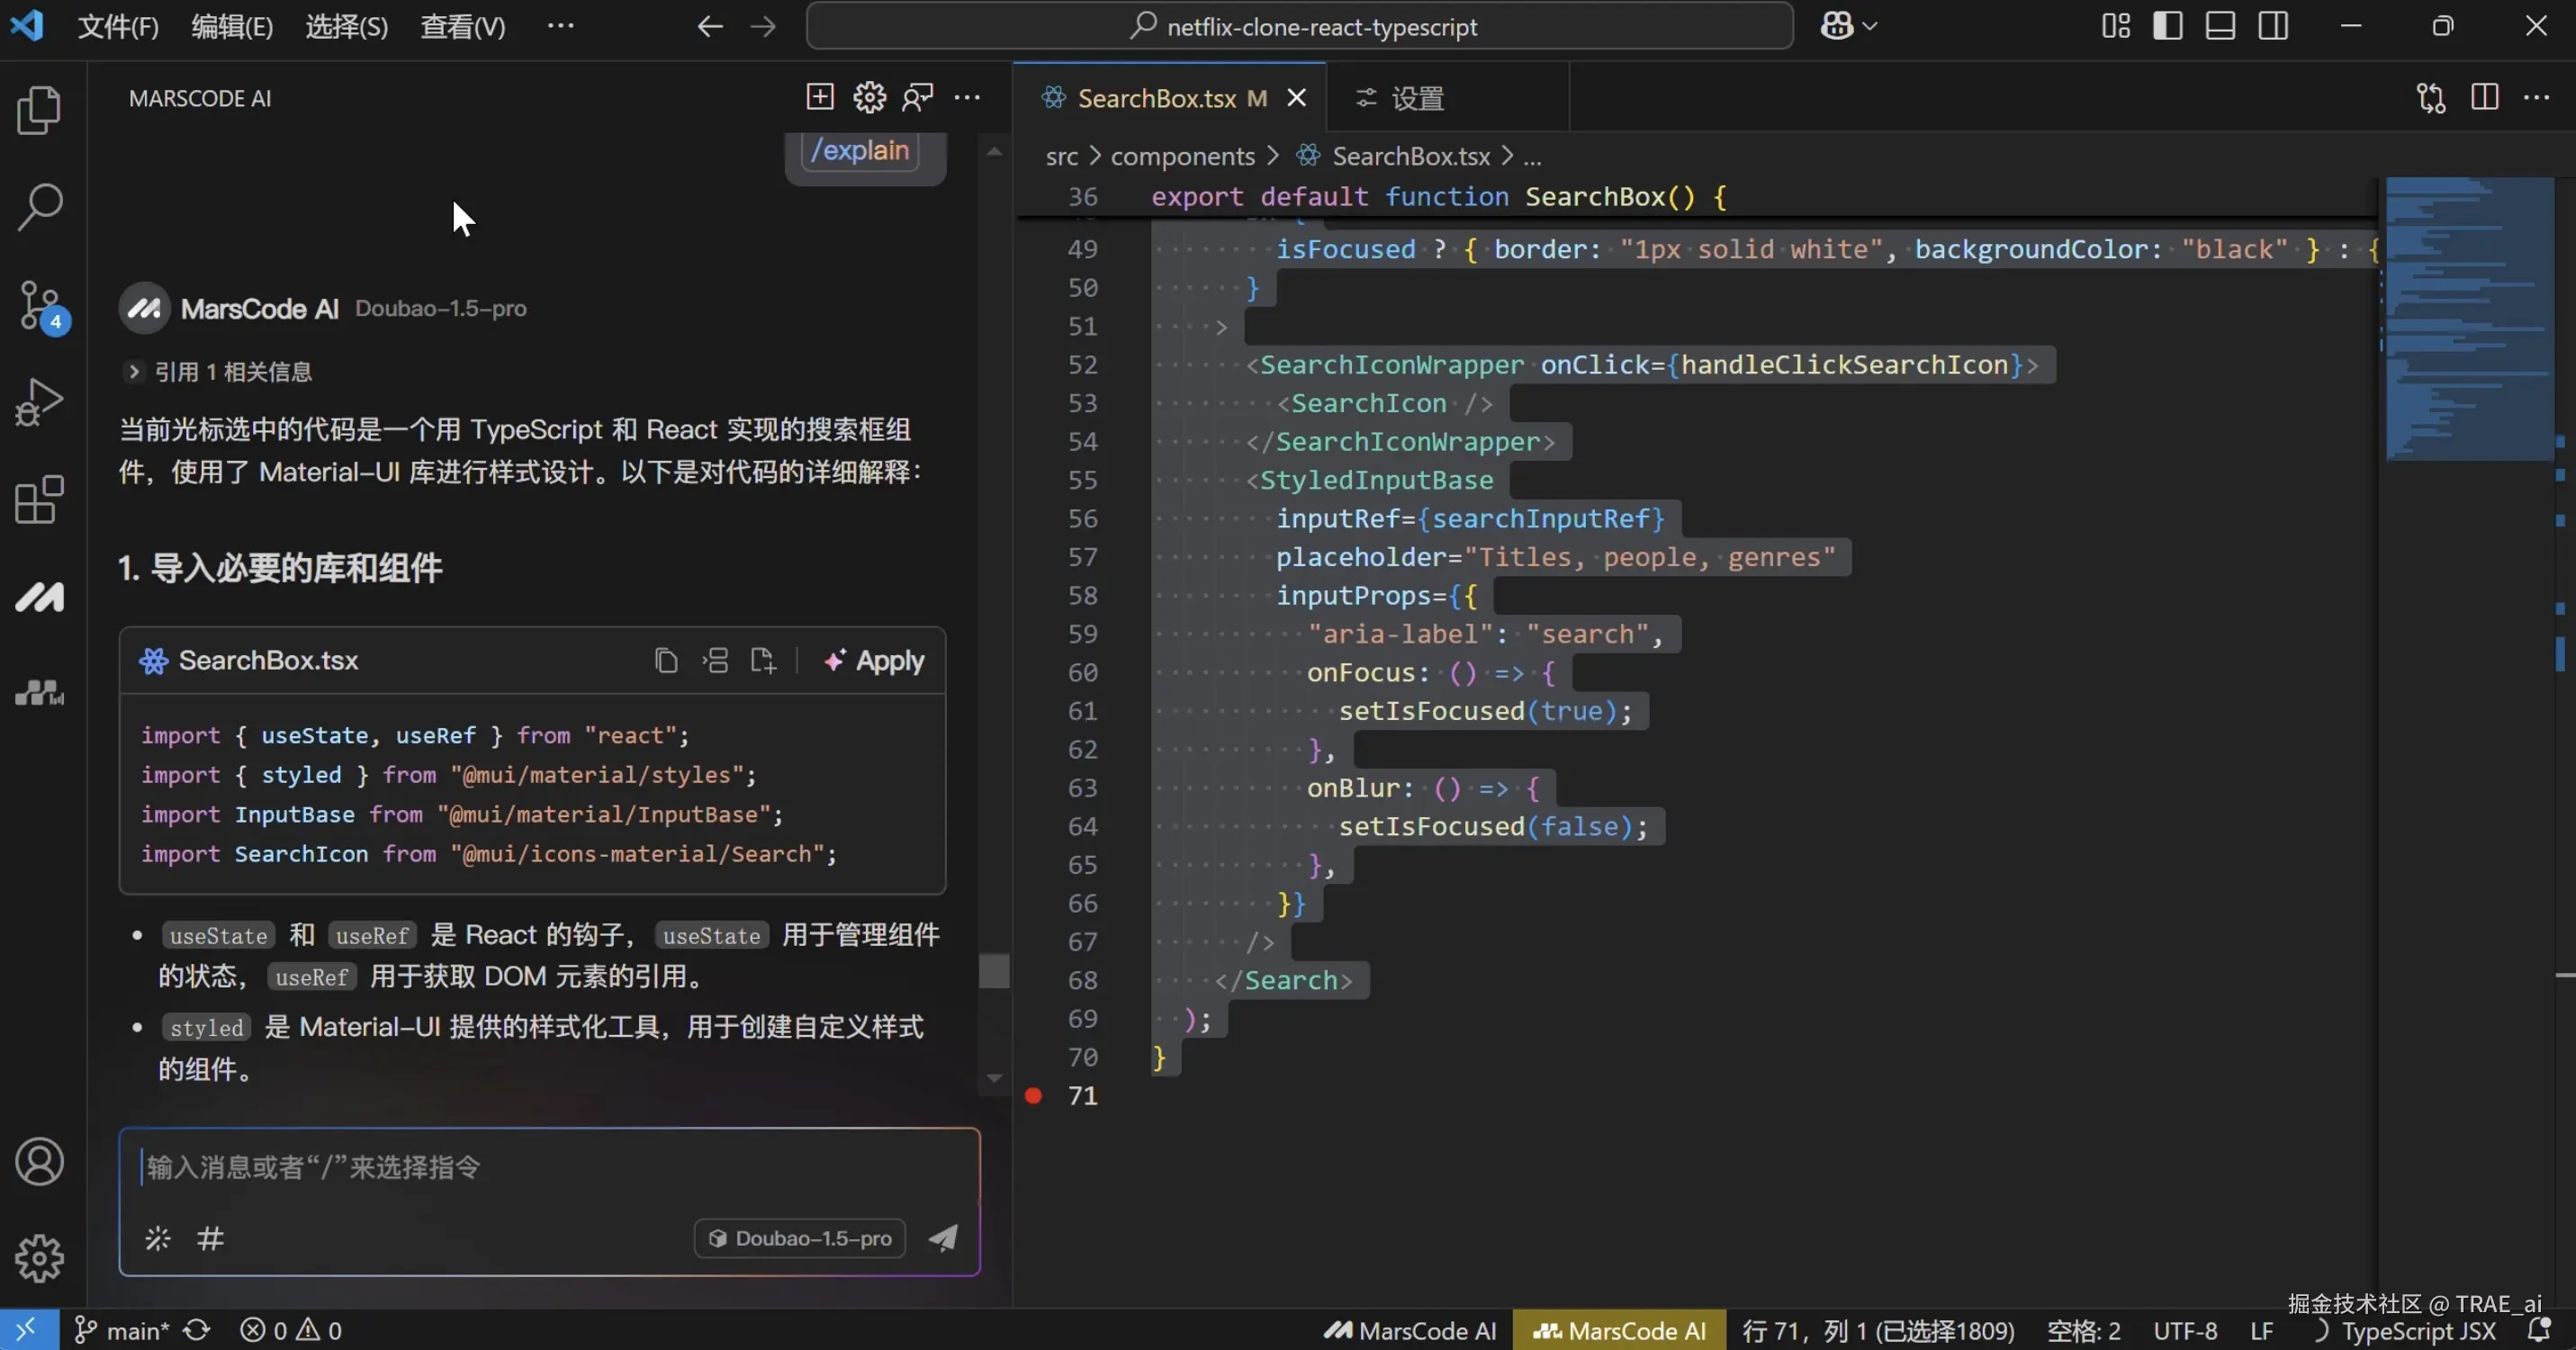Toggle the primary side bar layout

pos(2167,26)
